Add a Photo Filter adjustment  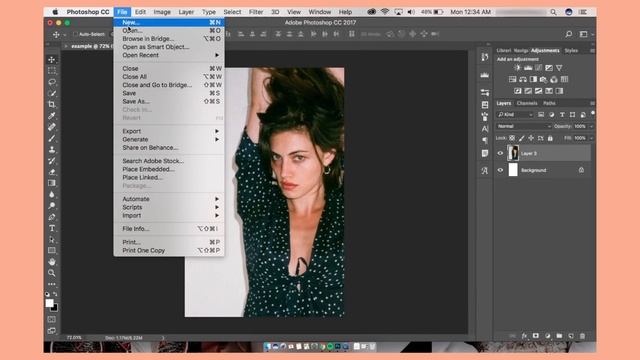point(543,79)
